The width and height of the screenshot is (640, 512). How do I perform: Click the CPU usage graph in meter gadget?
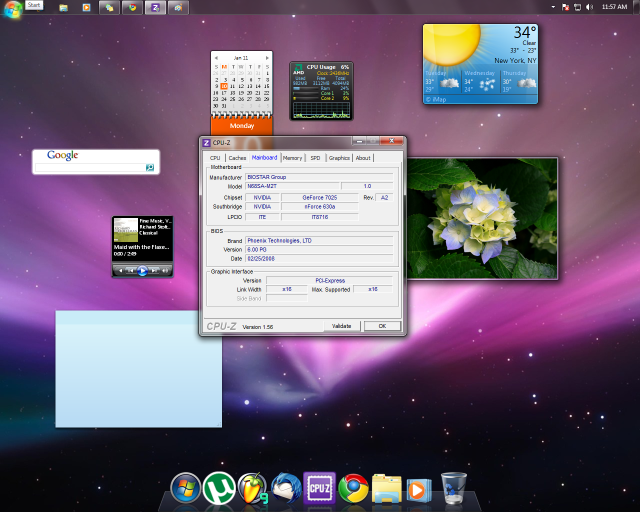[x=321, y=110]
